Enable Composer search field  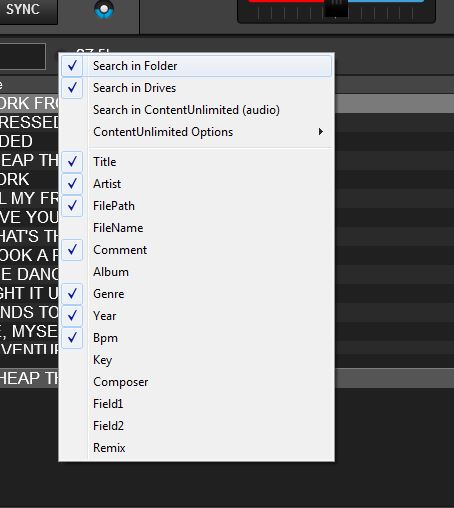[x=197, y=382]
